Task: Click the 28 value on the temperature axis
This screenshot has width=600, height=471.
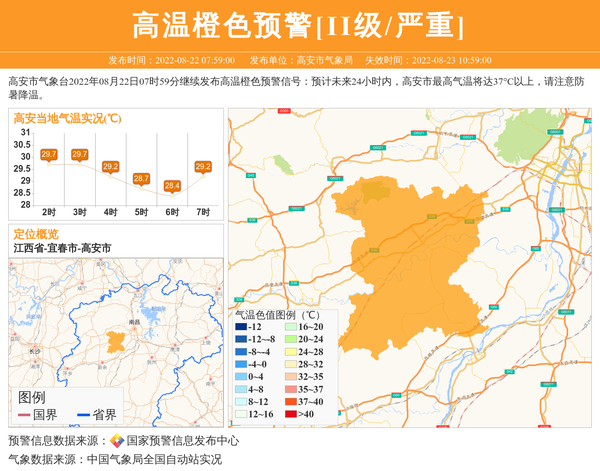Action: point(26,205)
